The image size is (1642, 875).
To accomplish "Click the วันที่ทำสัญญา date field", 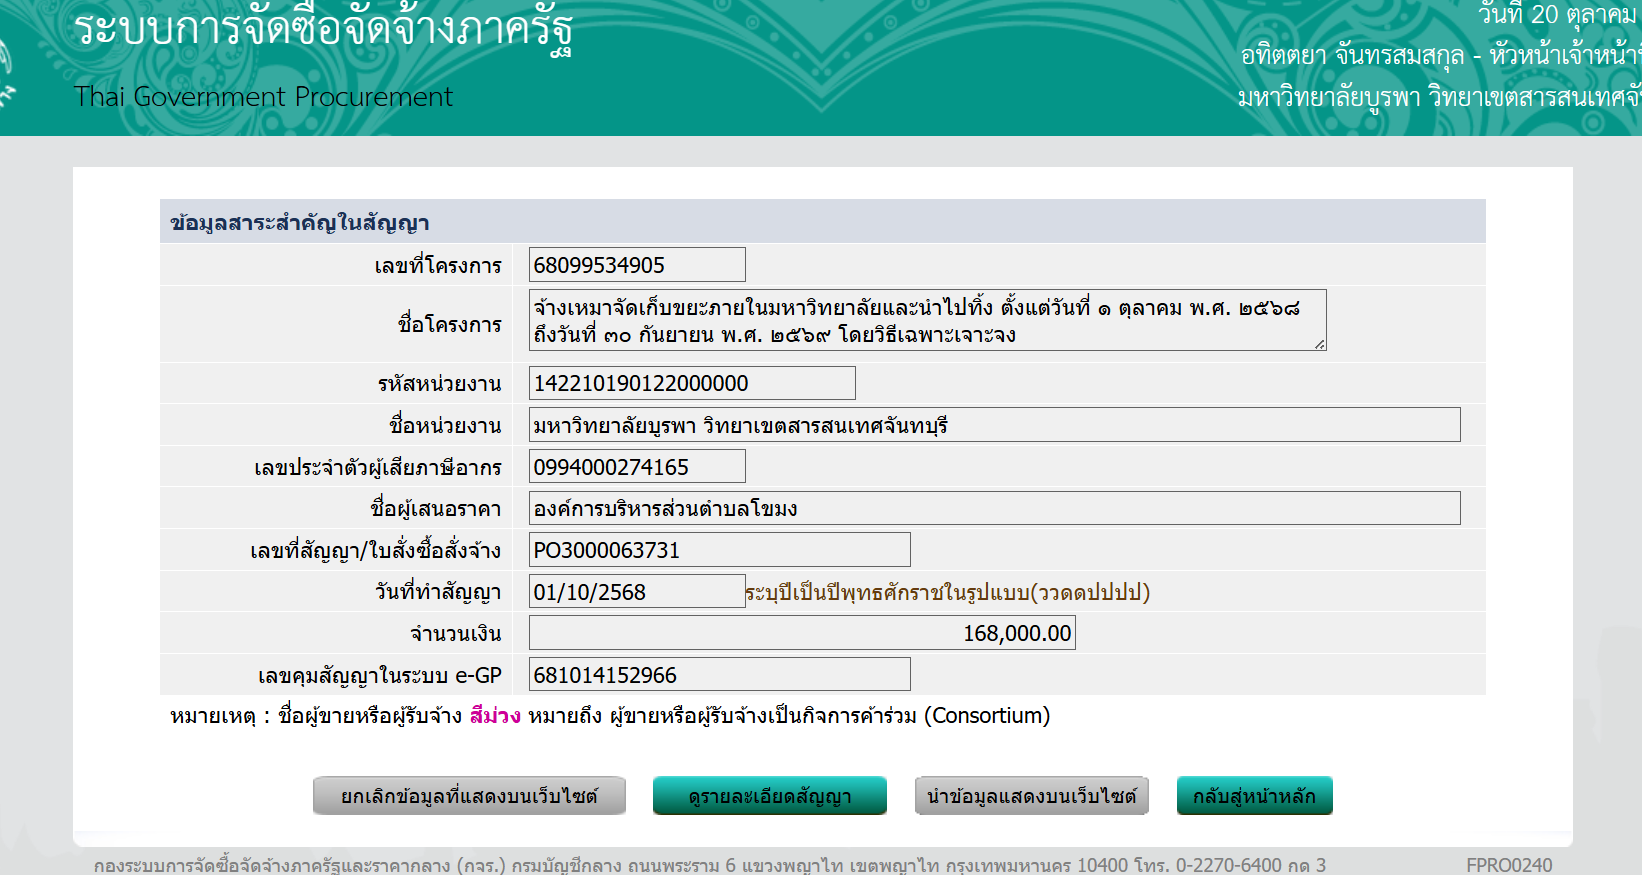I will point(636,592).
